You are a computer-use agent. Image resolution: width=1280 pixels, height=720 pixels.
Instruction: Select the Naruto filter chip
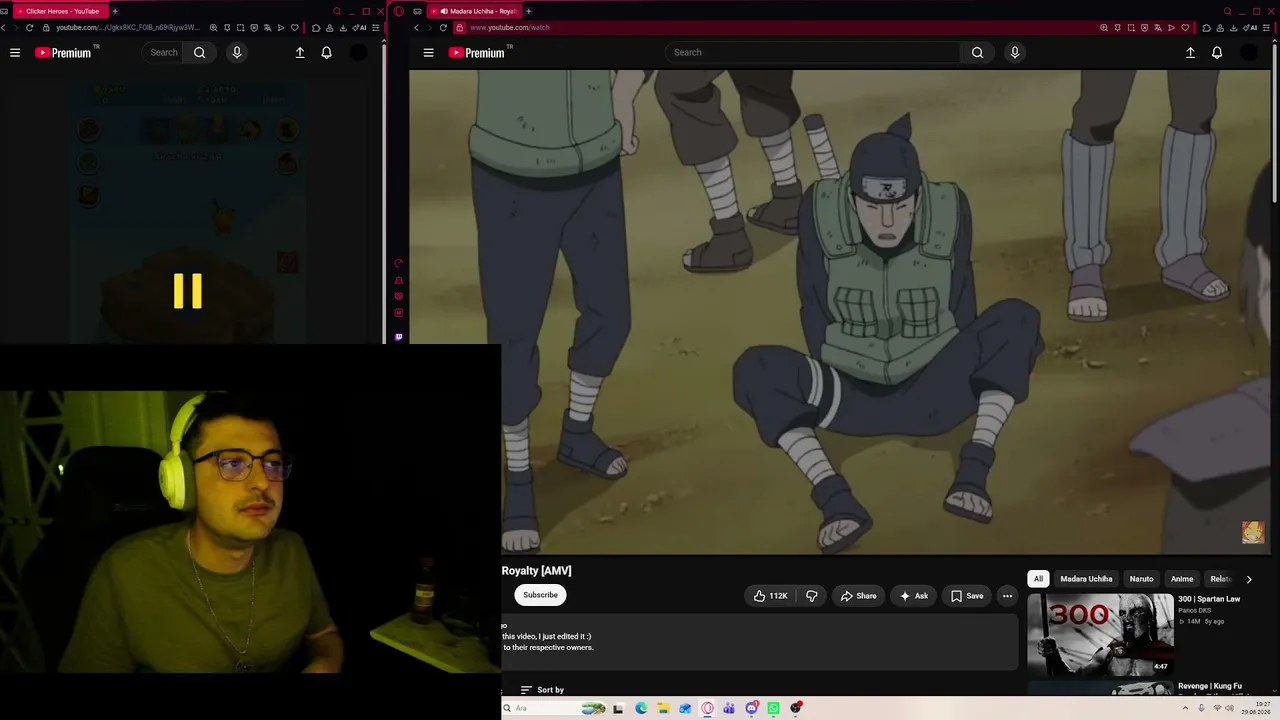tap(1141, 579)
